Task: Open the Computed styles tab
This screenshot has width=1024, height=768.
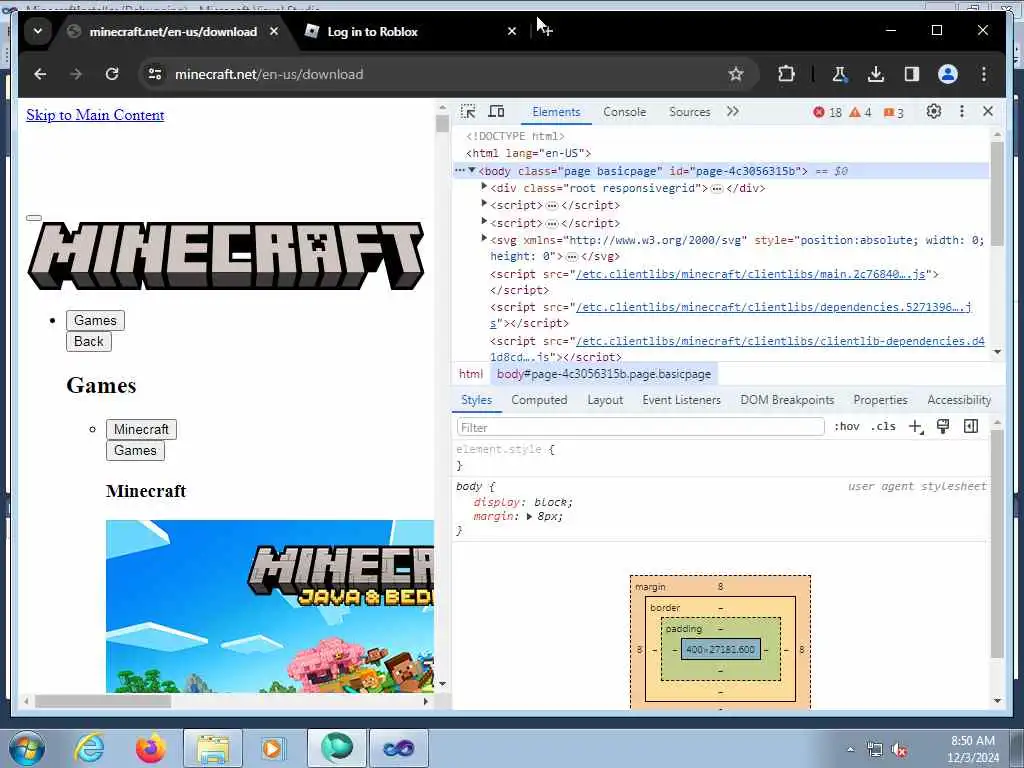Action: [539, 400]
